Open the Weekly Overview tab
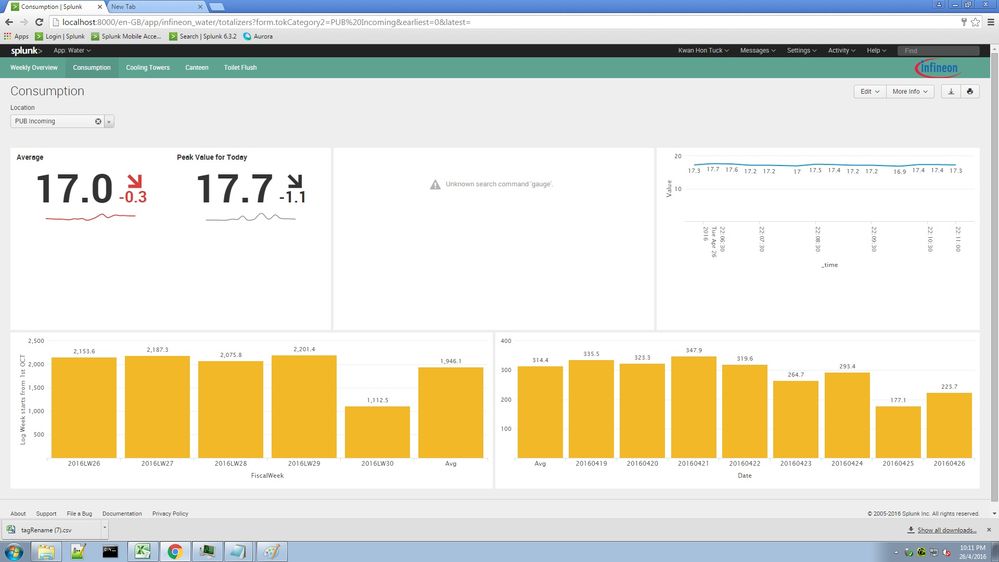 (x=34, y=68)
